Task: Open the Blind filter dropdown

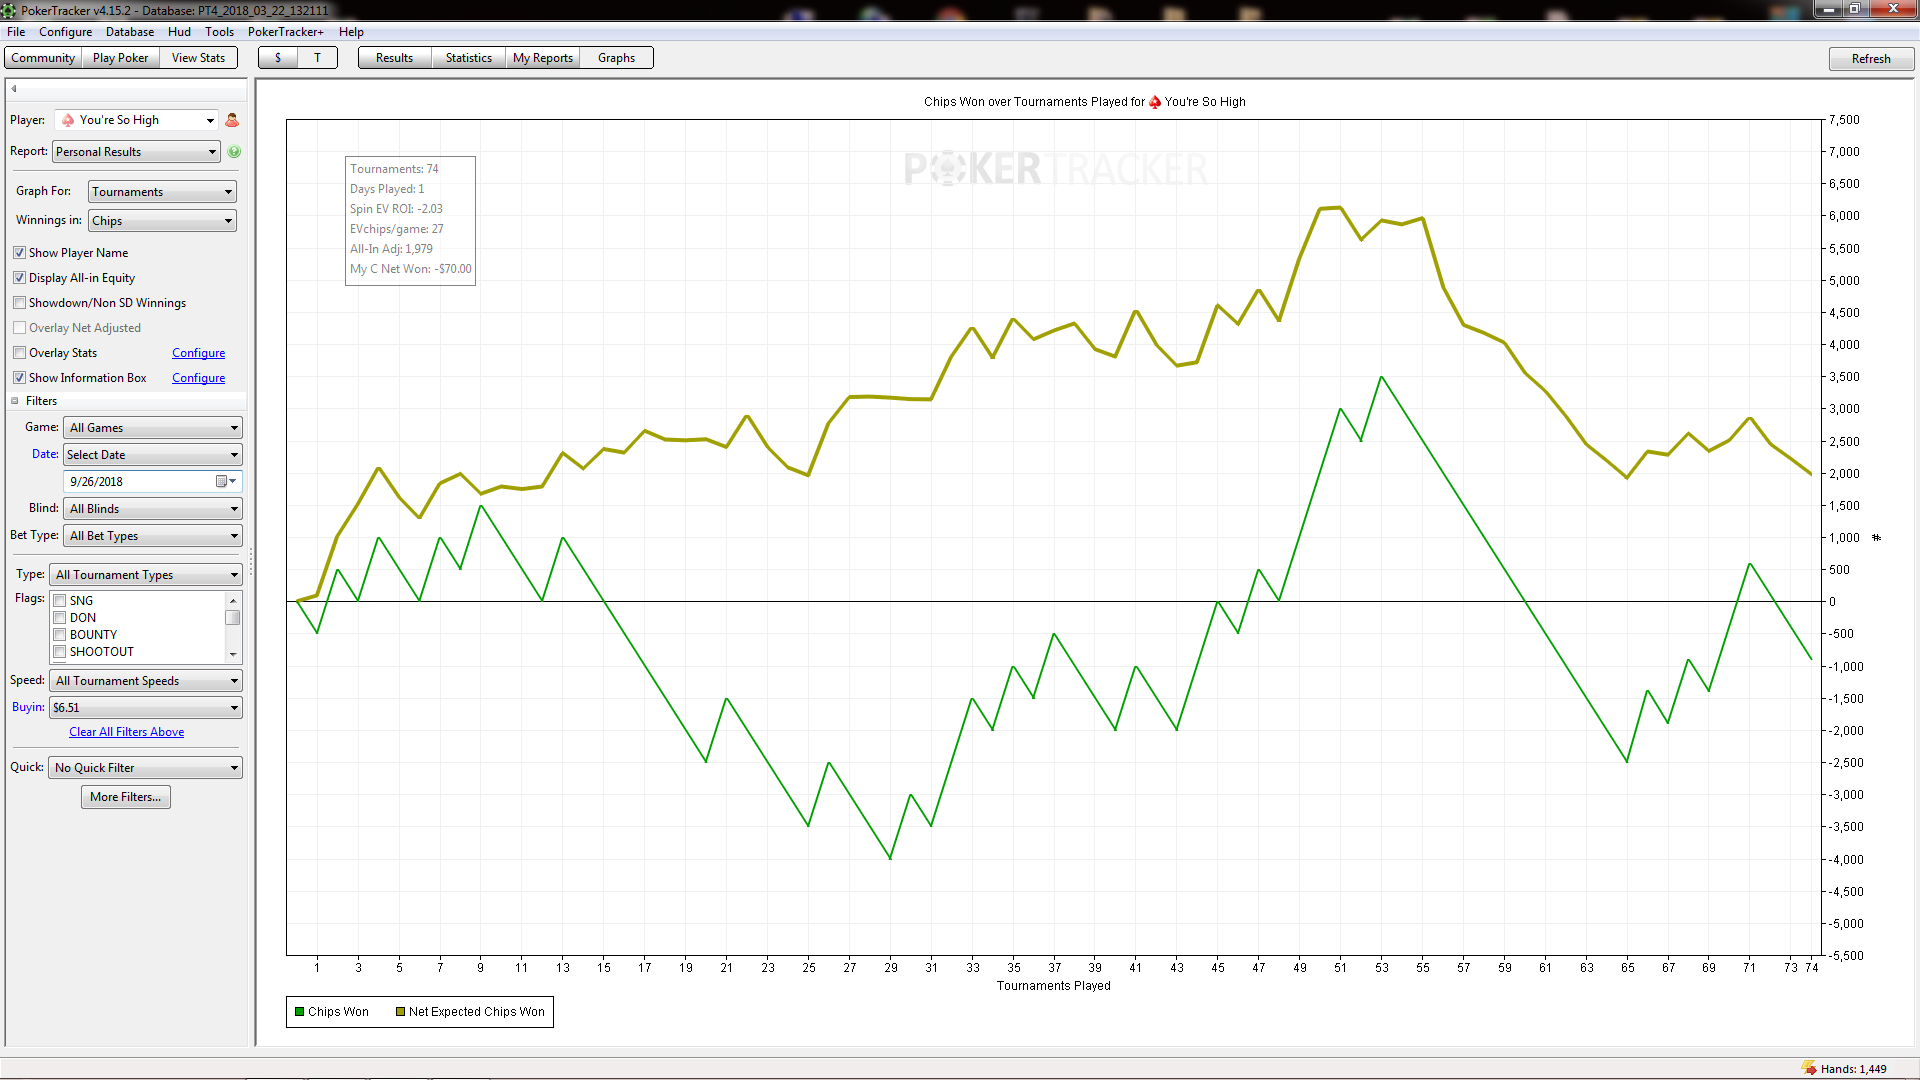Action: [153, 509]
